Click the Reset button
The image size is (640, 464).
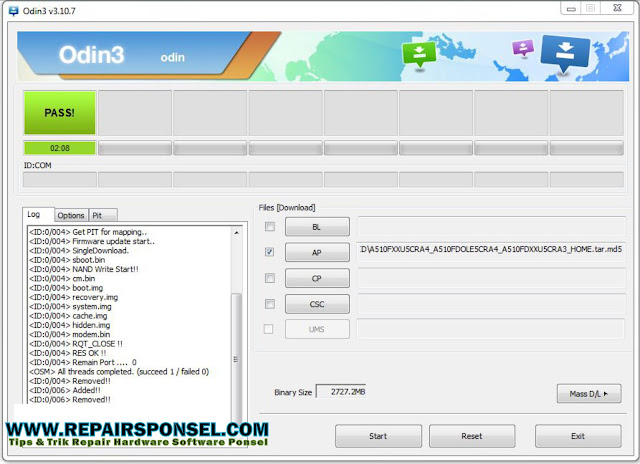point(472,436)
